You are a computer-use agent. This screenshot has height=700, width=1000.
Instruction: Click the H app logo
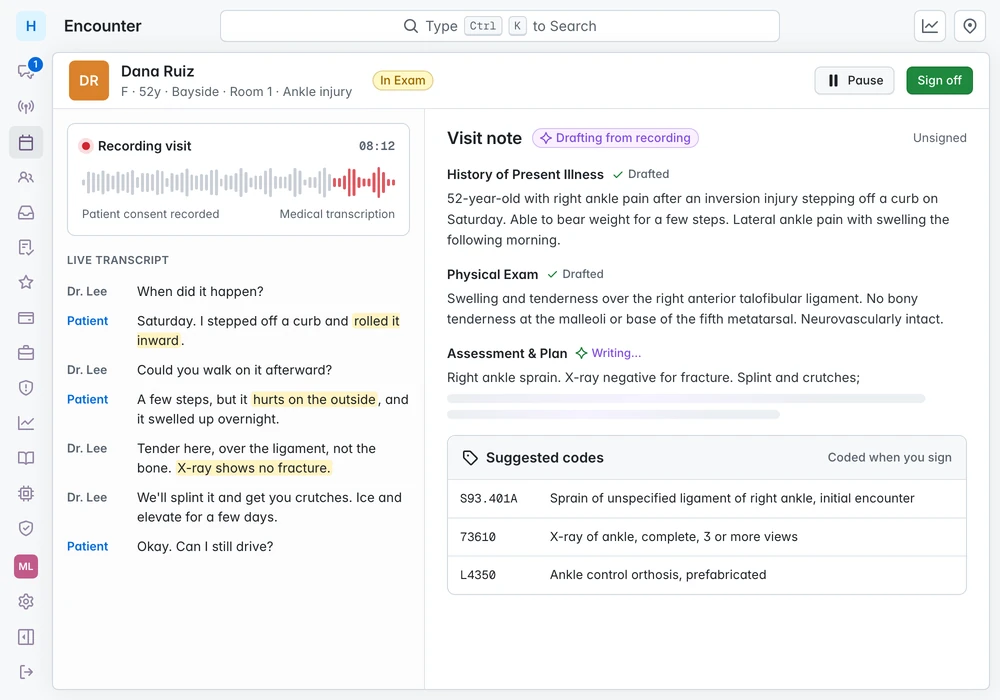(x=31, y=26)
